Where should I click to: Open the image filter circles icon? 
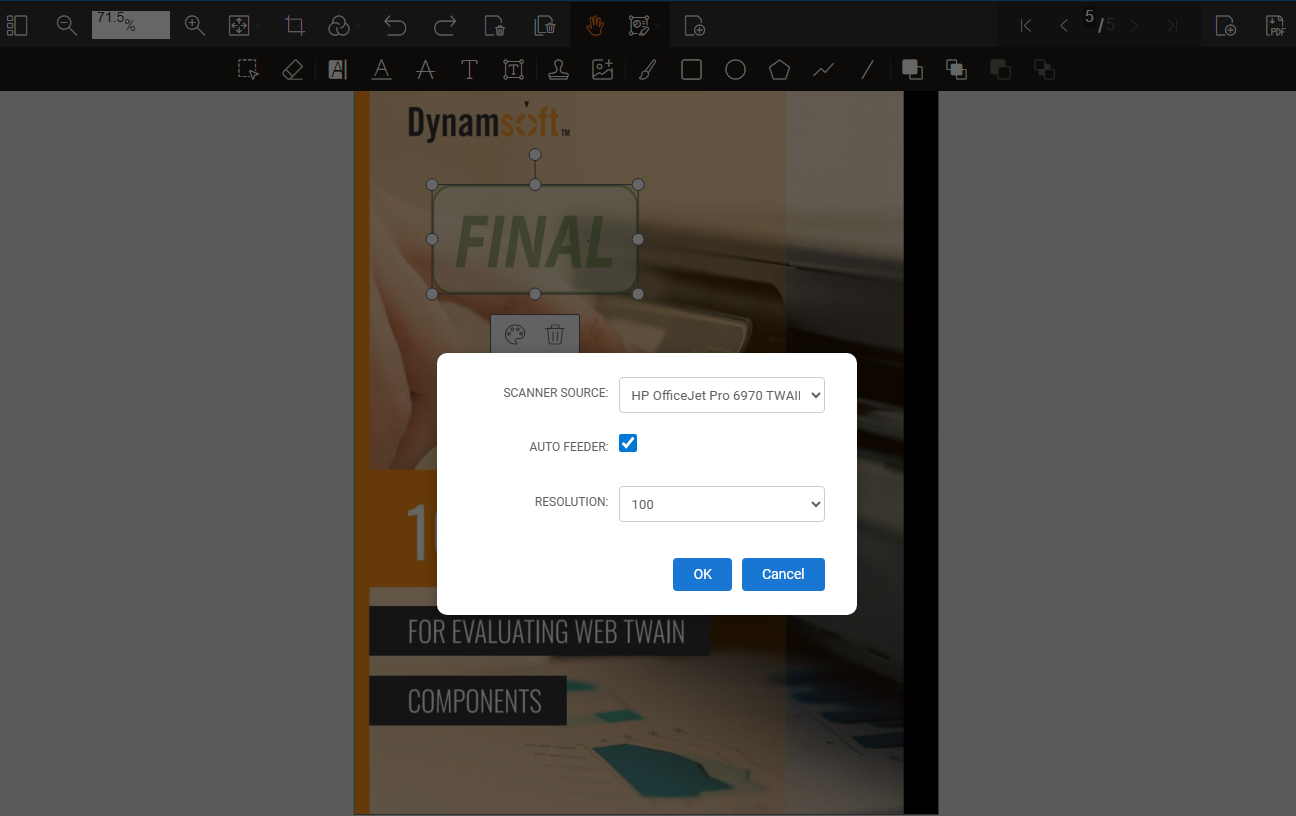339,26
